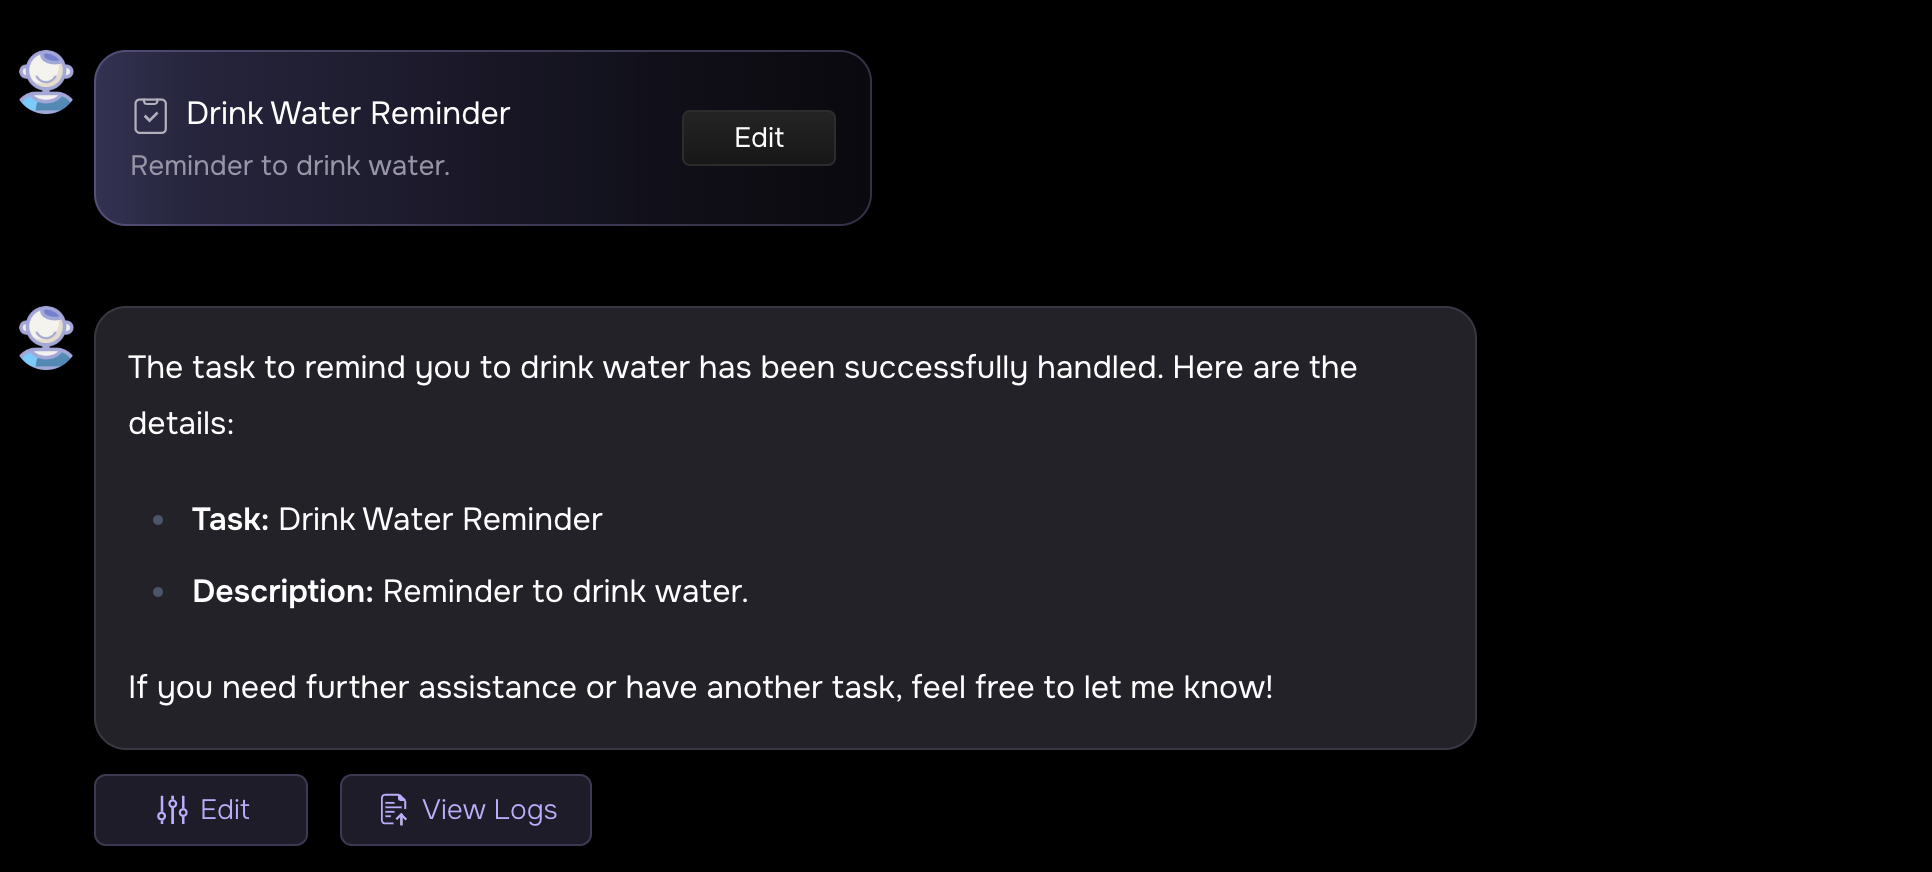The height and width of the screenshot is (872, 1932).
Task: Click the bold 'Task:' label
Action: point(230,520)
